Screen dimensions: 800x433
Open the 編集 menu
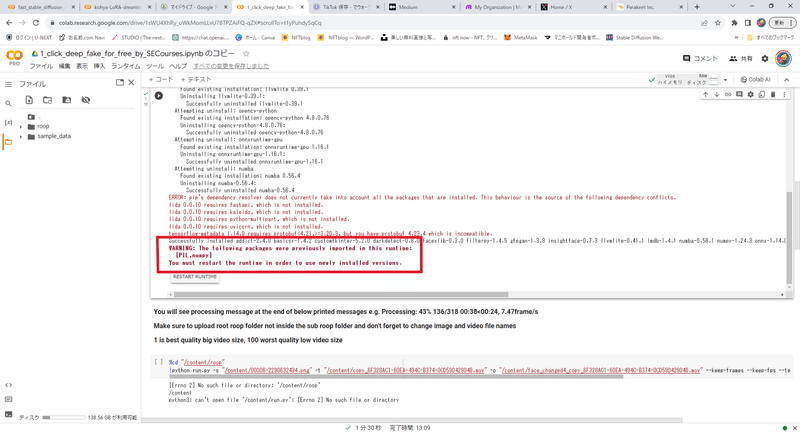(64, 66)
